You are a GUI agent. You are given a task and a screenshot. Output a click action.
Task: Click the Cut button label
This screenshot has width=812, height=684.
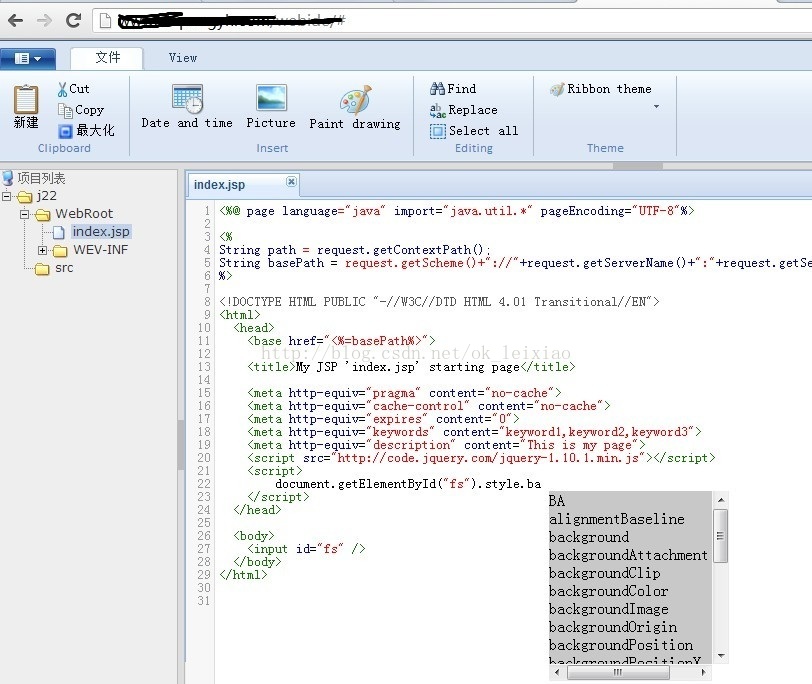coord(79,89)
